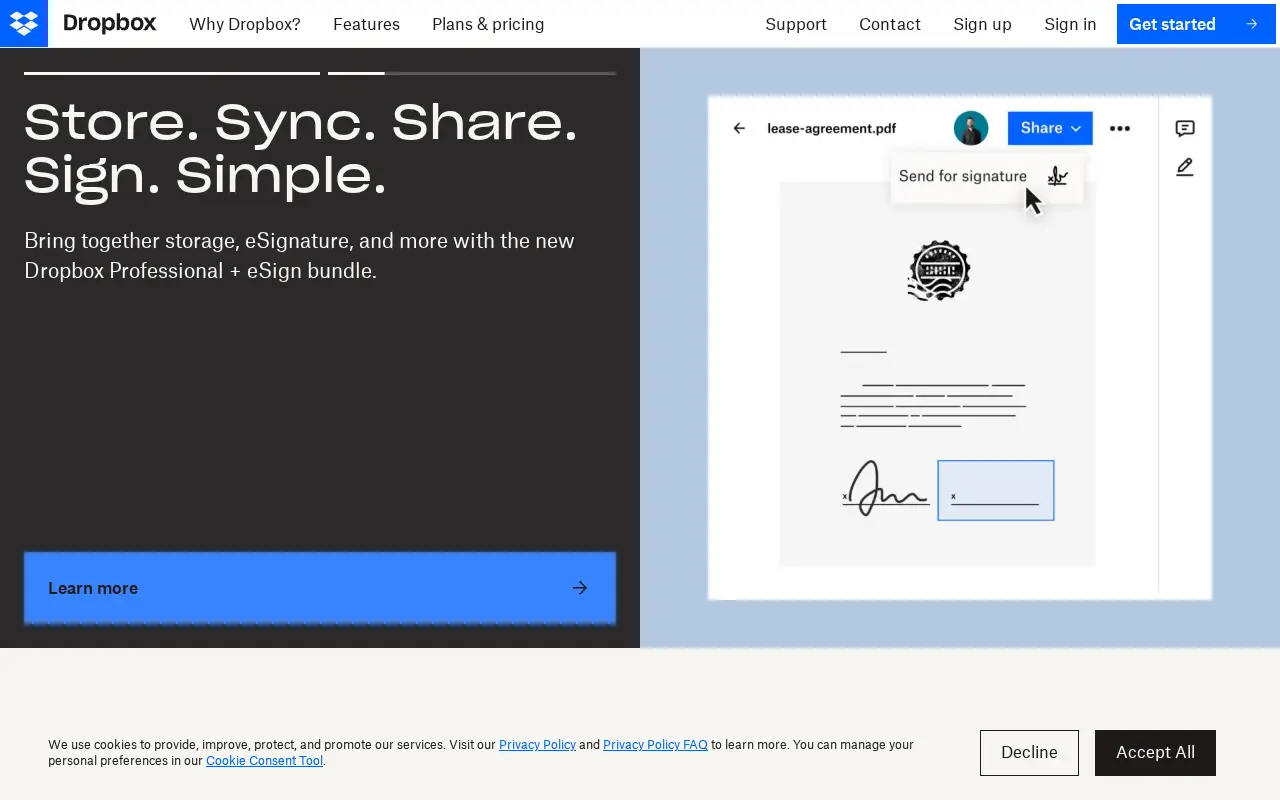The height and width of the screenshot is (800, 1280).
Task: Click the signature icon next to Send for signature
Action: [1057, 176]
